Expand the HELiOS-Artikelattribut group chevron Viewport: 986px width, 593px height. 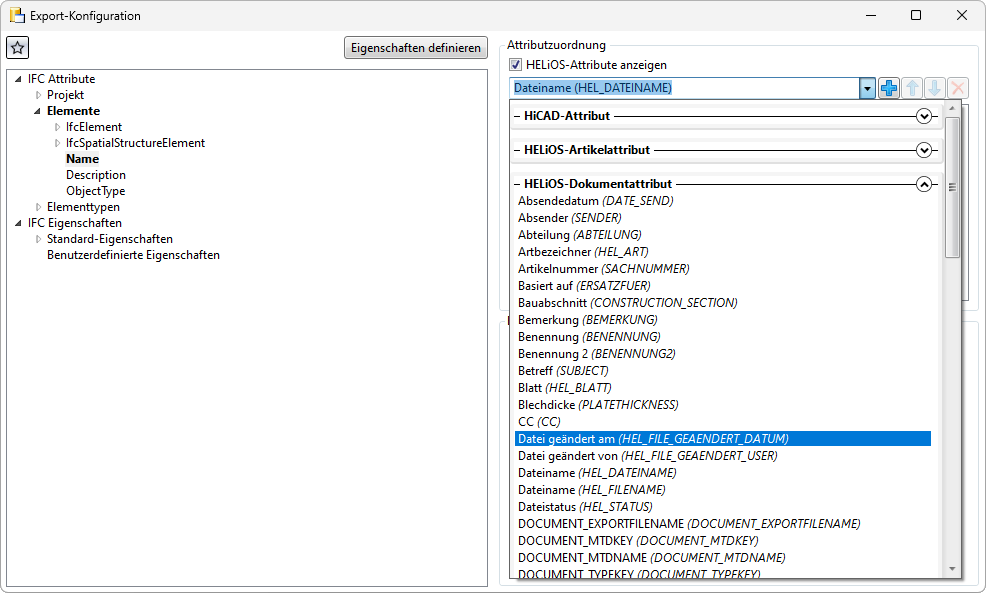(x=924, y=150)
